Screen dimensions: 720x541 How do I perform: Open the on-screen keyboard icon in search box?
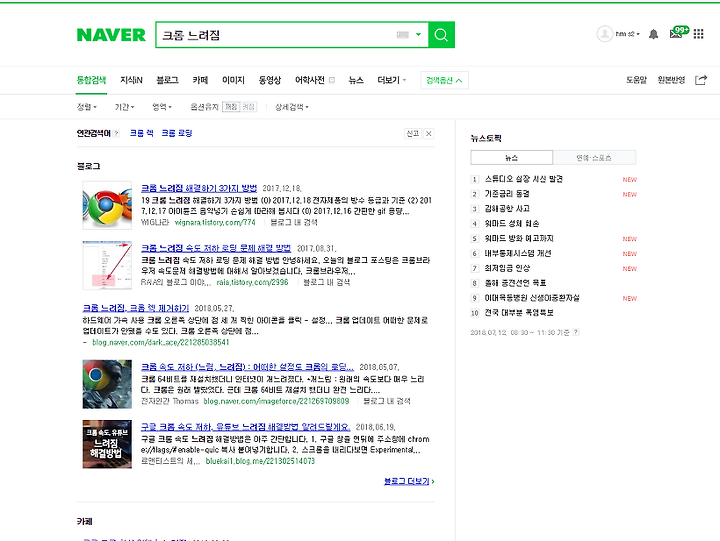(403, 34)
